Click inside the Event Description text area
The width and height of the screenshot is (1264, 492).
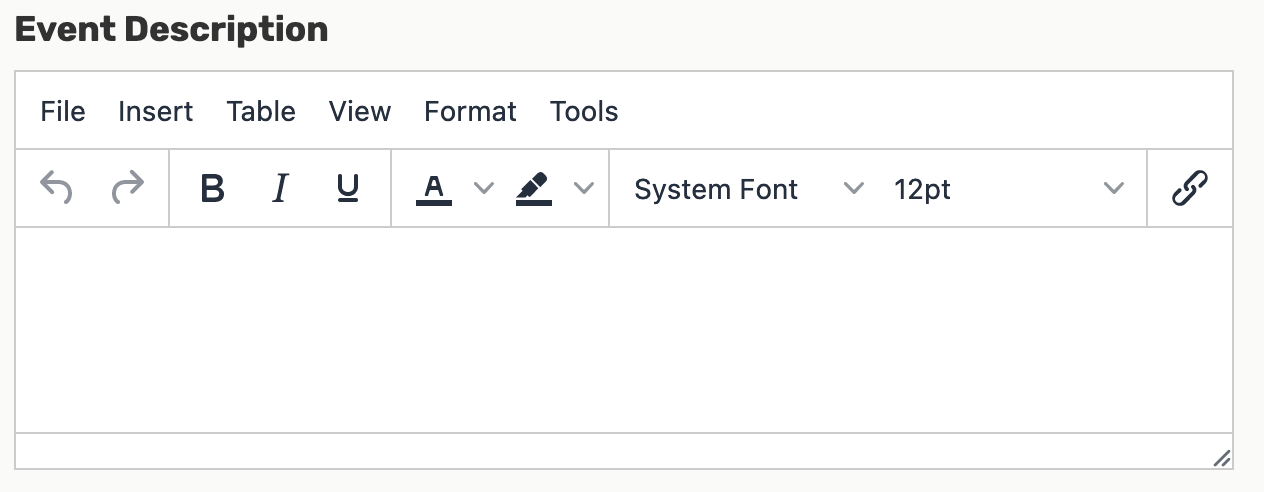pyautogui.click(x=624, y=330)
